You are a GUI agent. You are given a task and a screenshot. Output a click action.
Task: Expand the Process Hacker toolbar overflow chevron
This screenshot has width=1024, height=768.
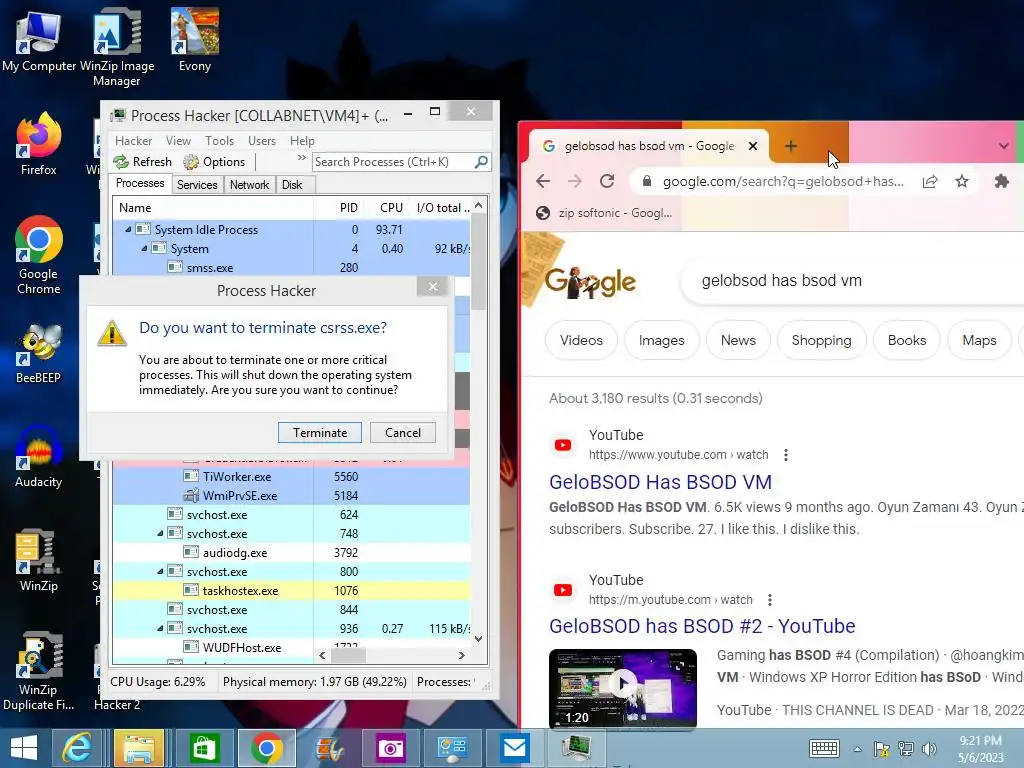pyautogui.click(x=301, y=158)
